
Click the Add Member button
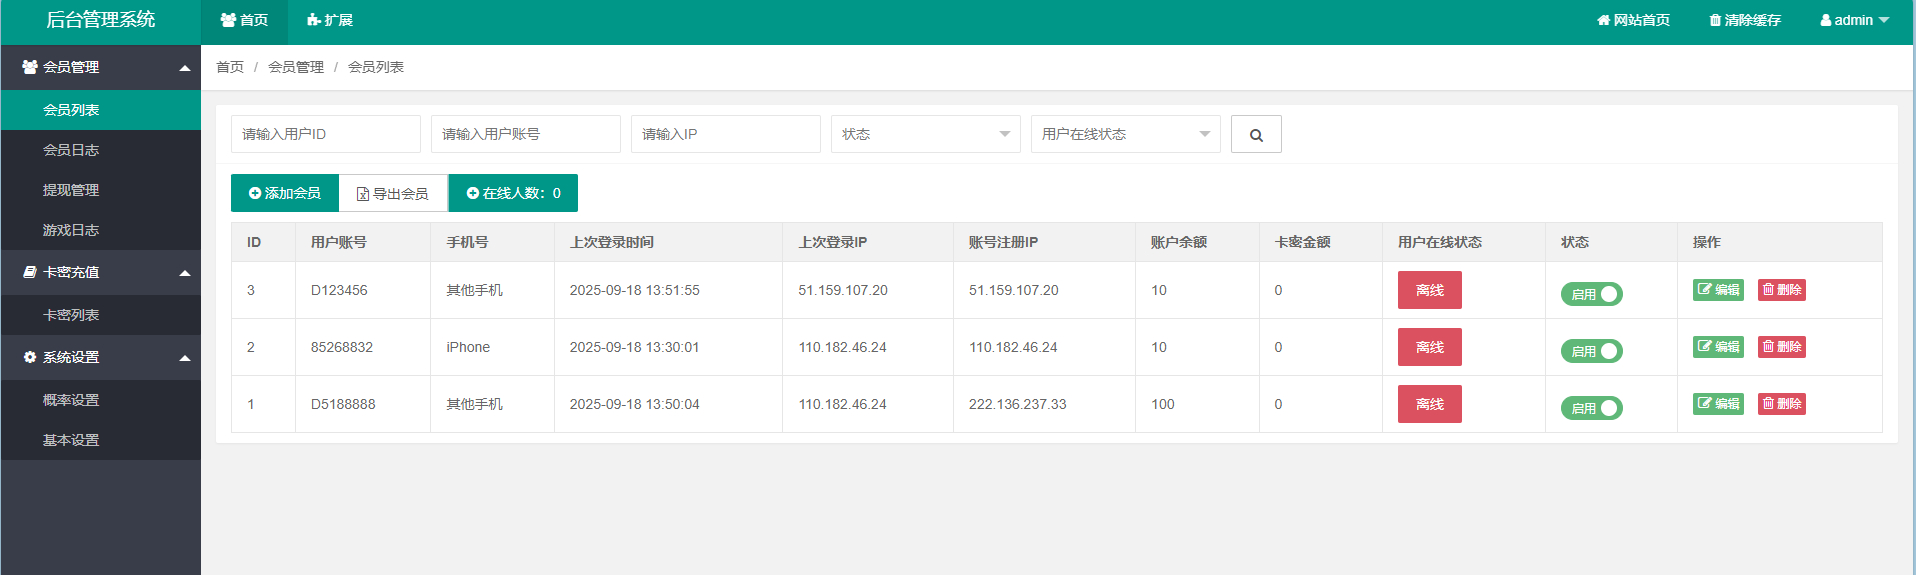[285, 193]
